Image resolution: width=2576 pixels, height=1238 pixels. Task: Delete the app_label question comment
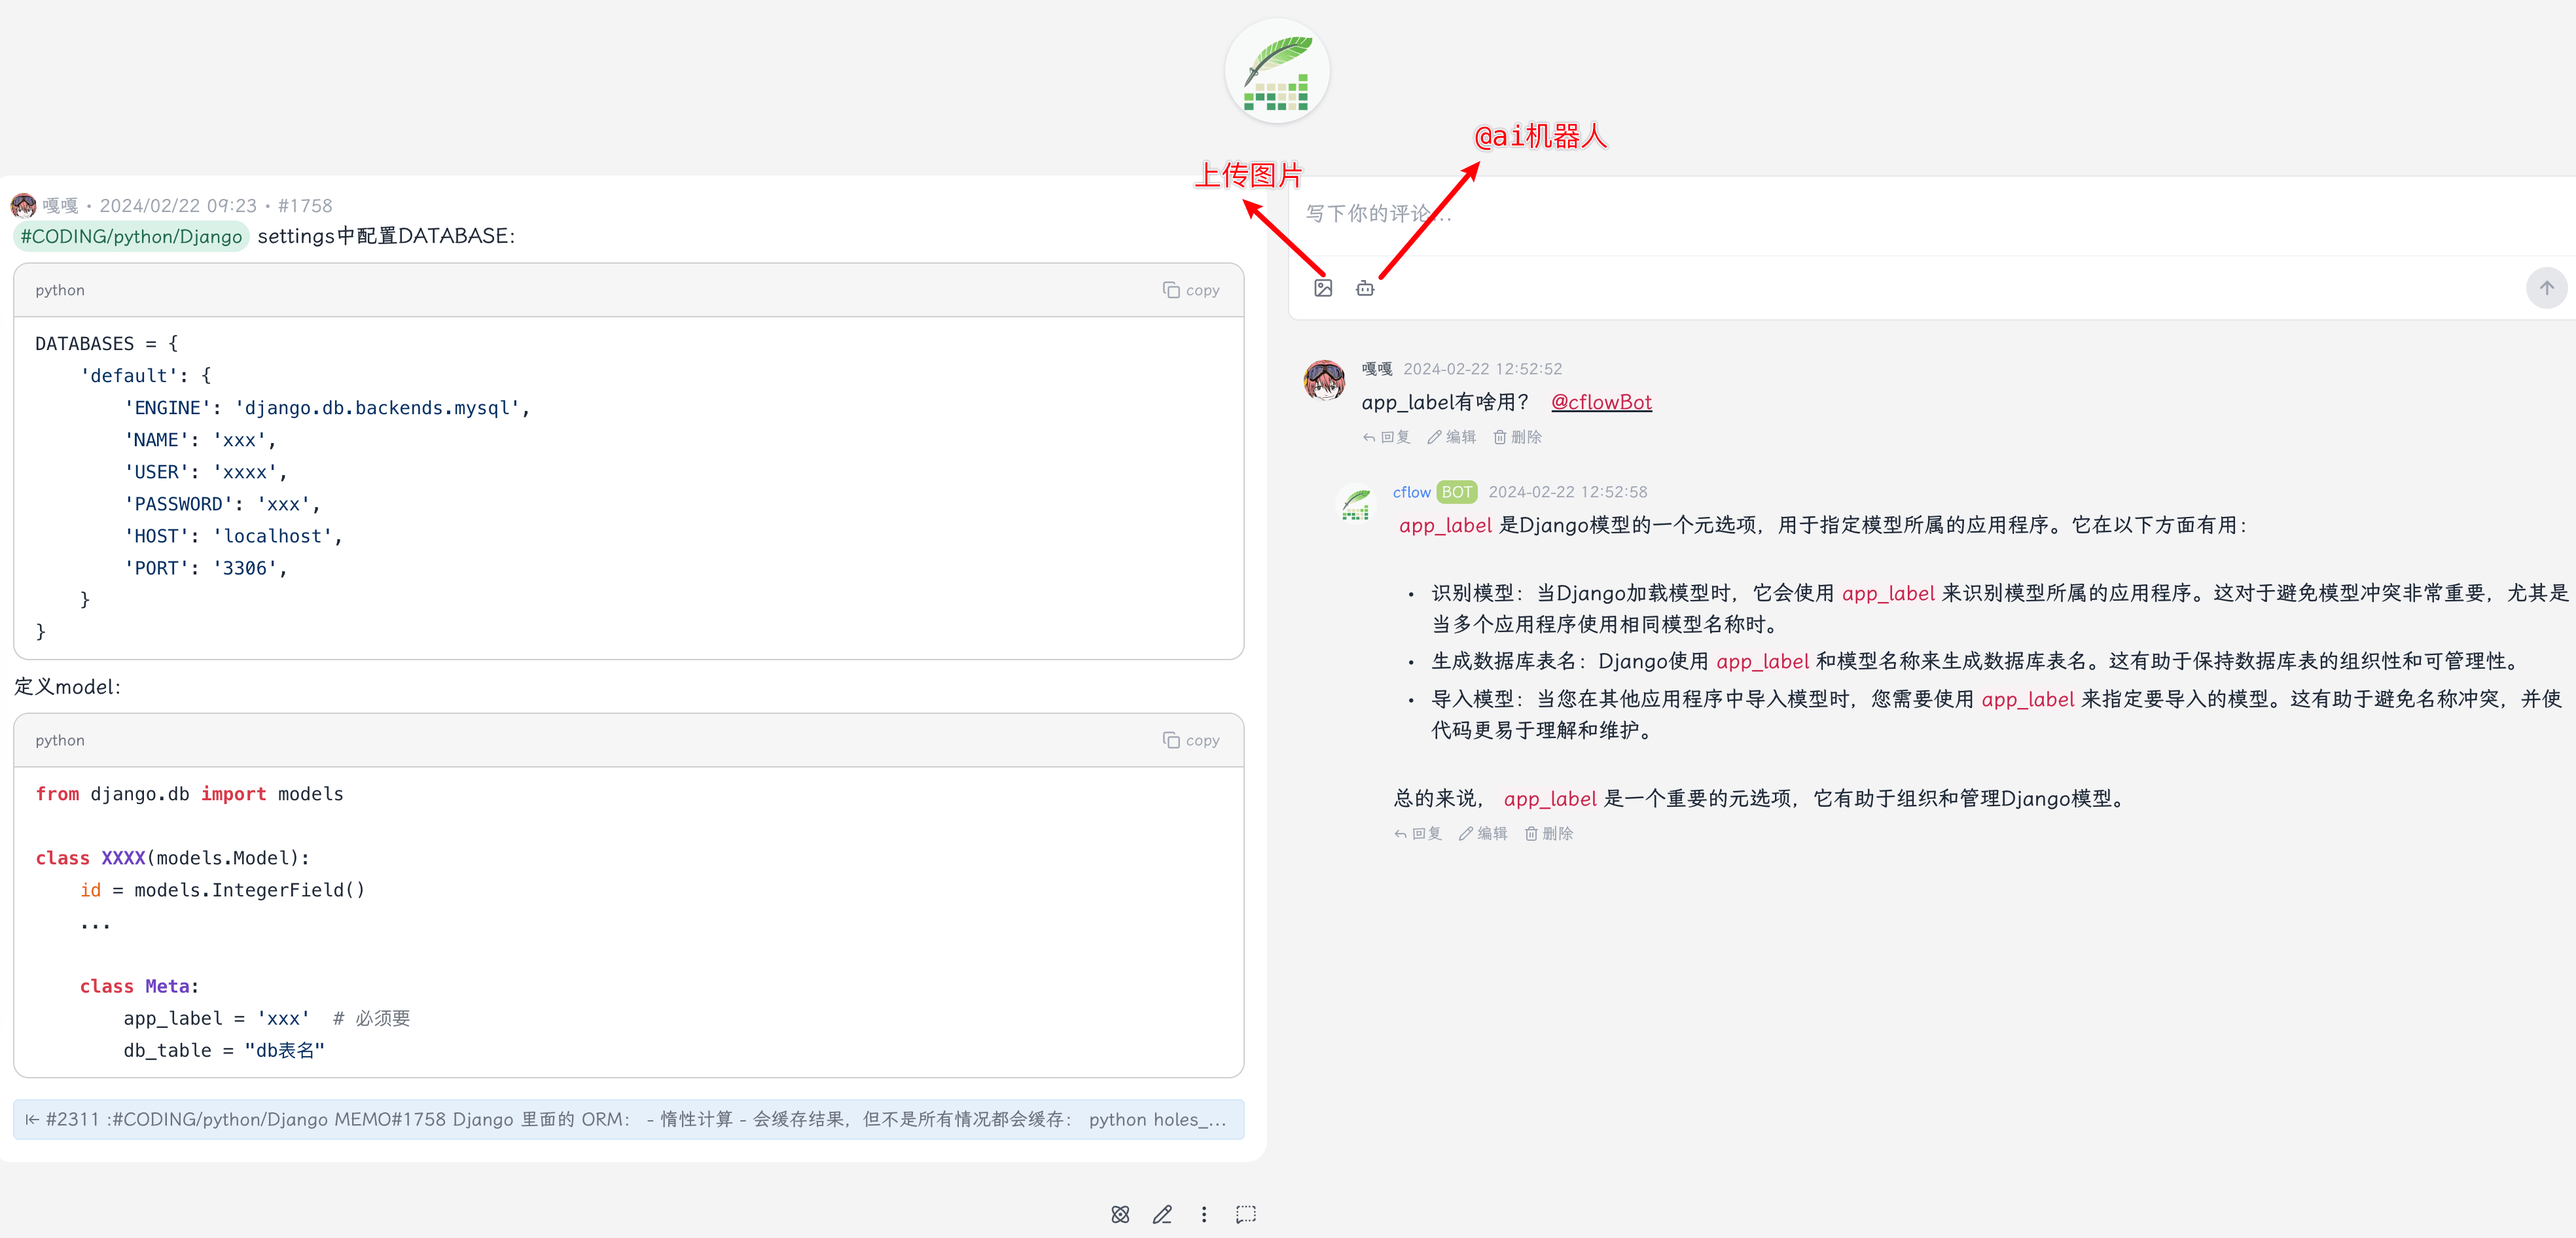coord(1517,437)
